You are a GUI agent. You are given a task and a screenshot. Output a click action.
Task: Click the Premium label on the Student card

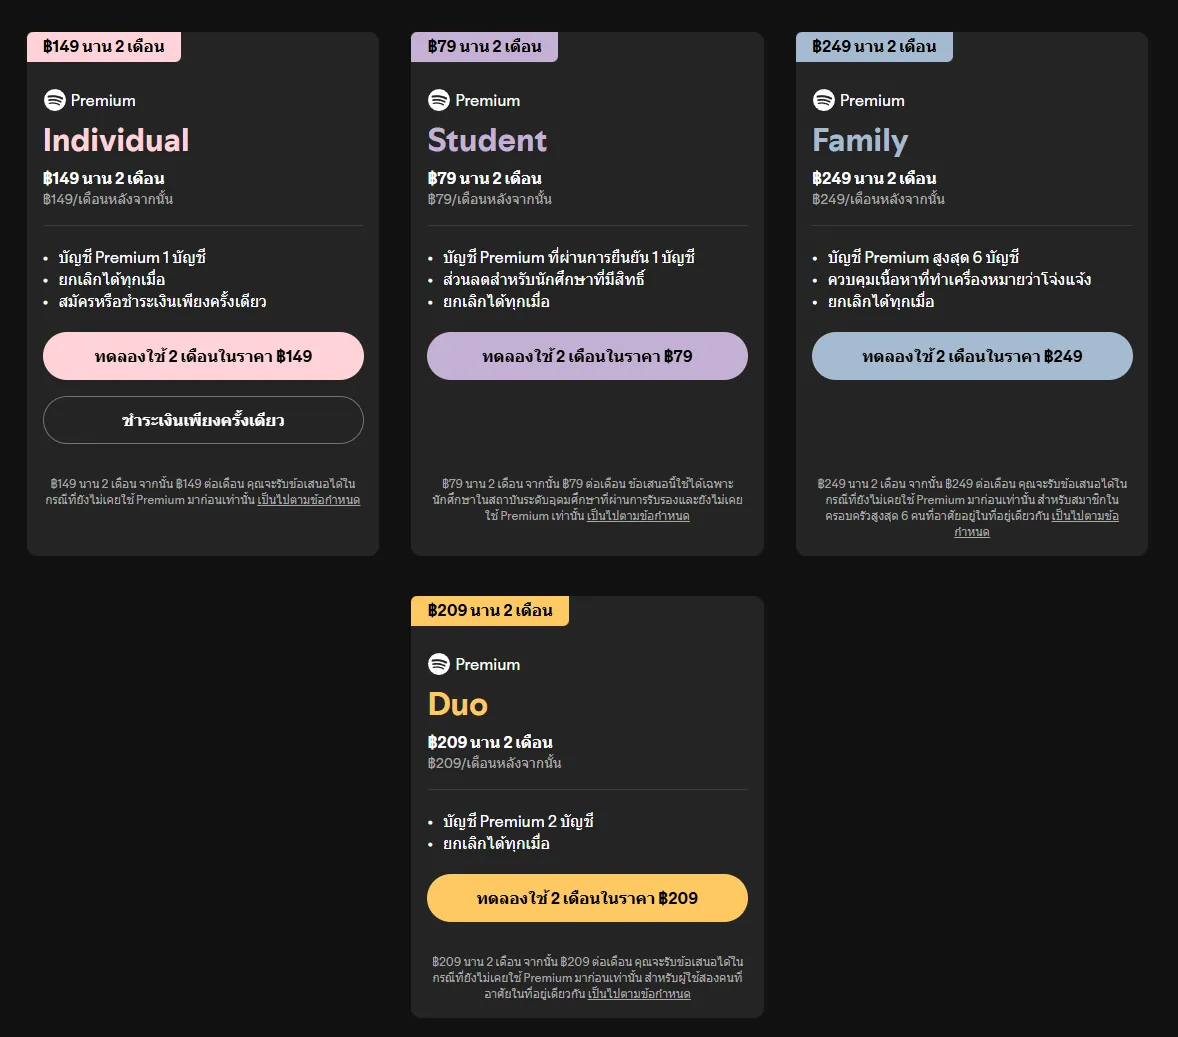pos(488,101)
